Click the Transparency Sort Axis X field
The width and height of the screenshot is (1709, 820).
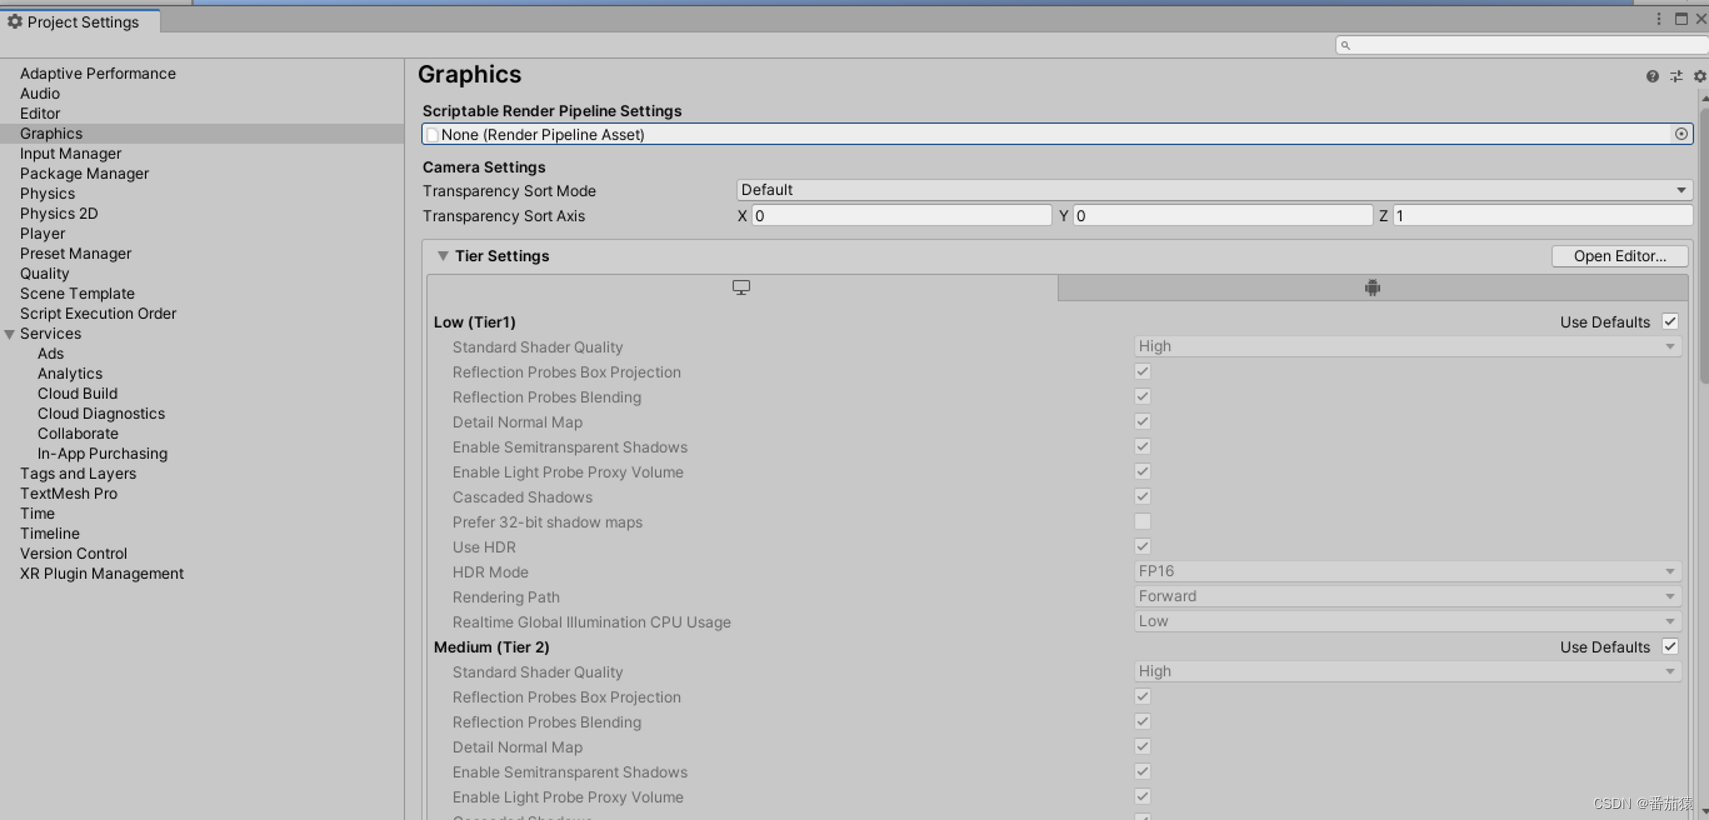coord(901,216)
